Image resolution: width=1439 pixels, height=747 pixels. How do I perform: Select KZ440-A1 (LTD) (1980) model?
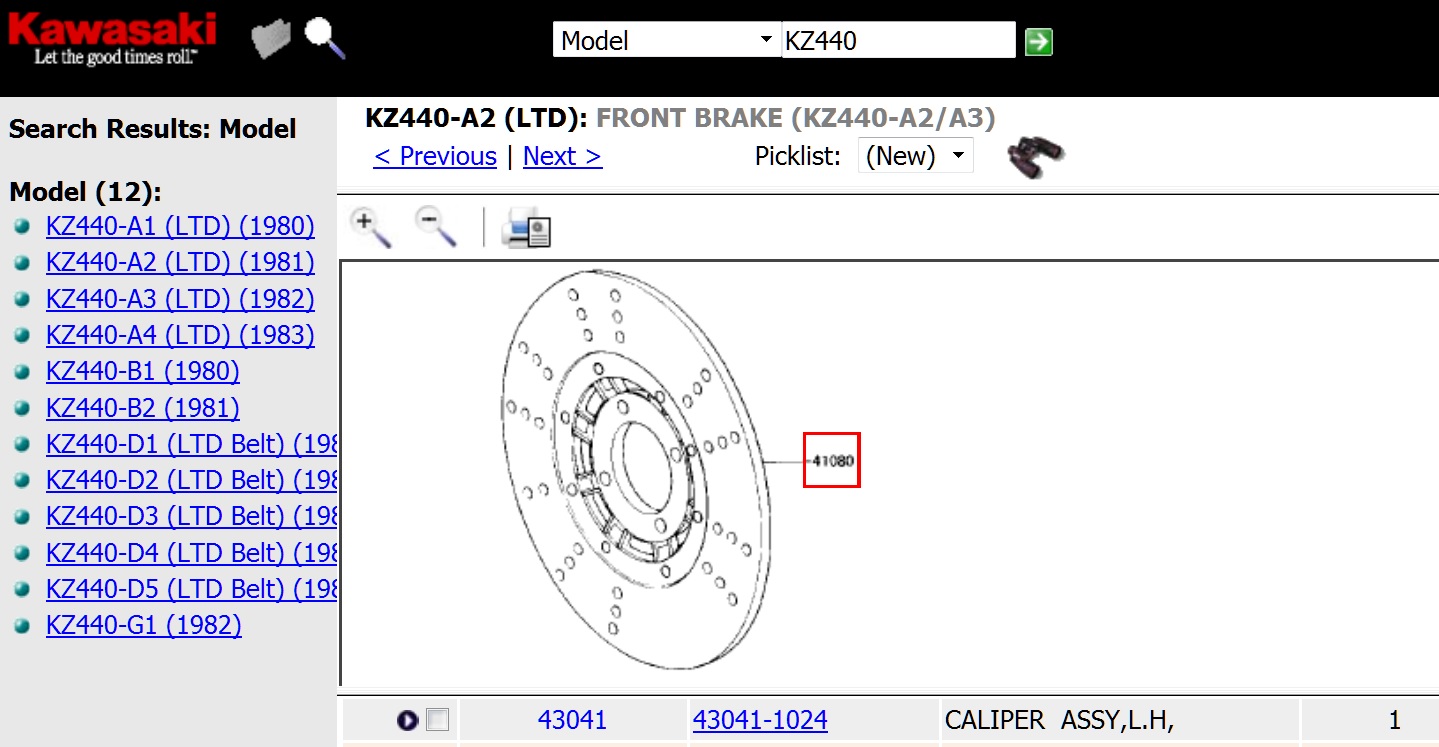tap(180, 226)
